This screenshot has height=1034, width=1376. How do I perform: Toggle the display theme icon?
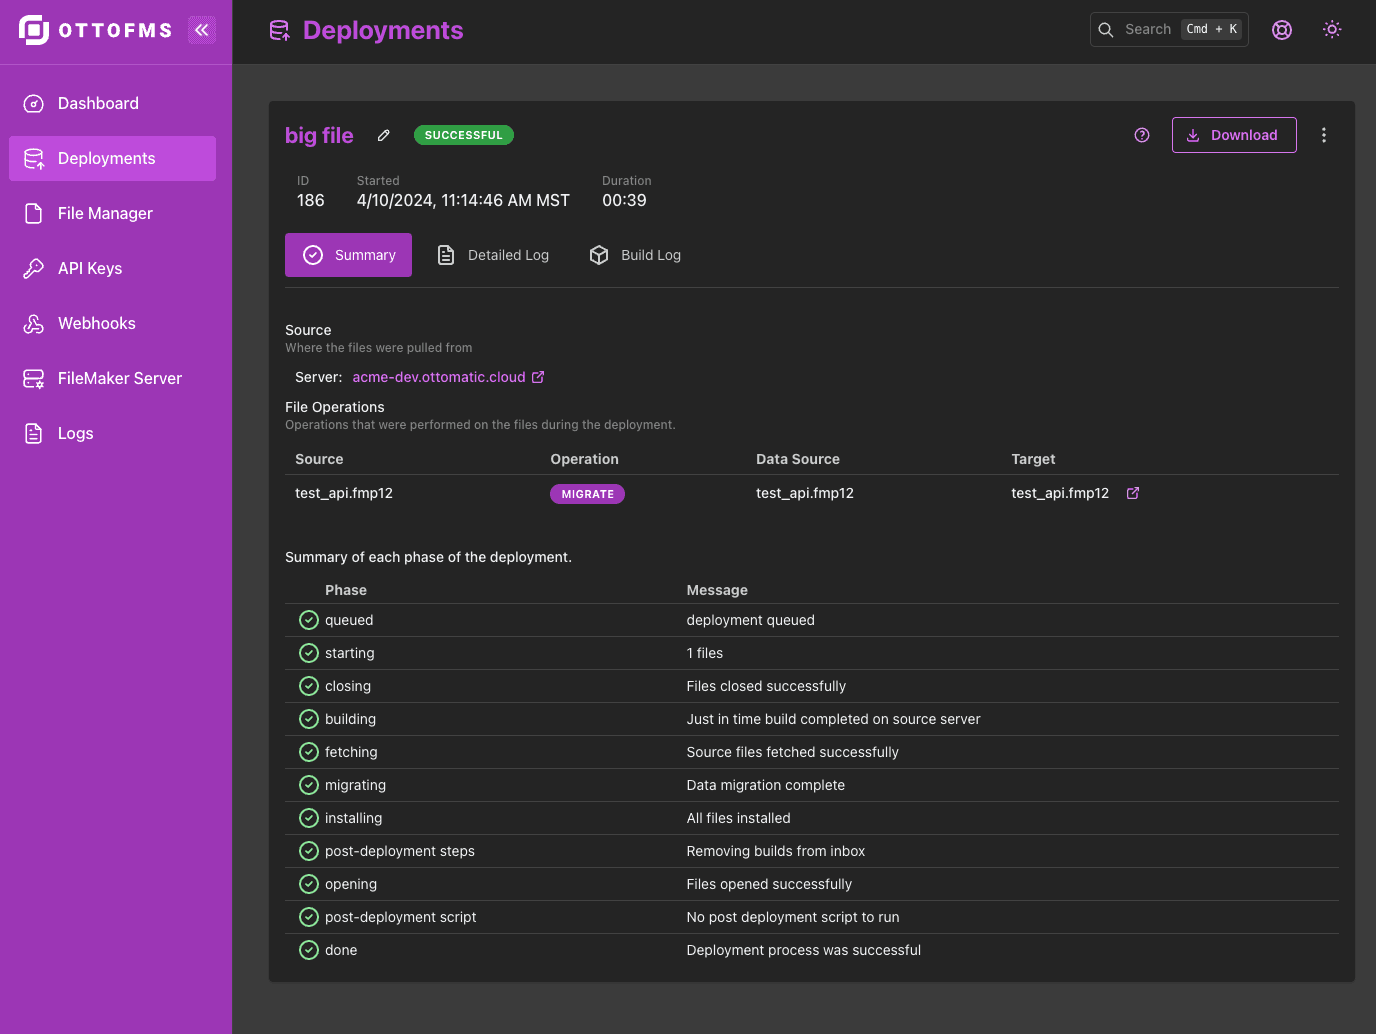click(x=1332, y=29)
